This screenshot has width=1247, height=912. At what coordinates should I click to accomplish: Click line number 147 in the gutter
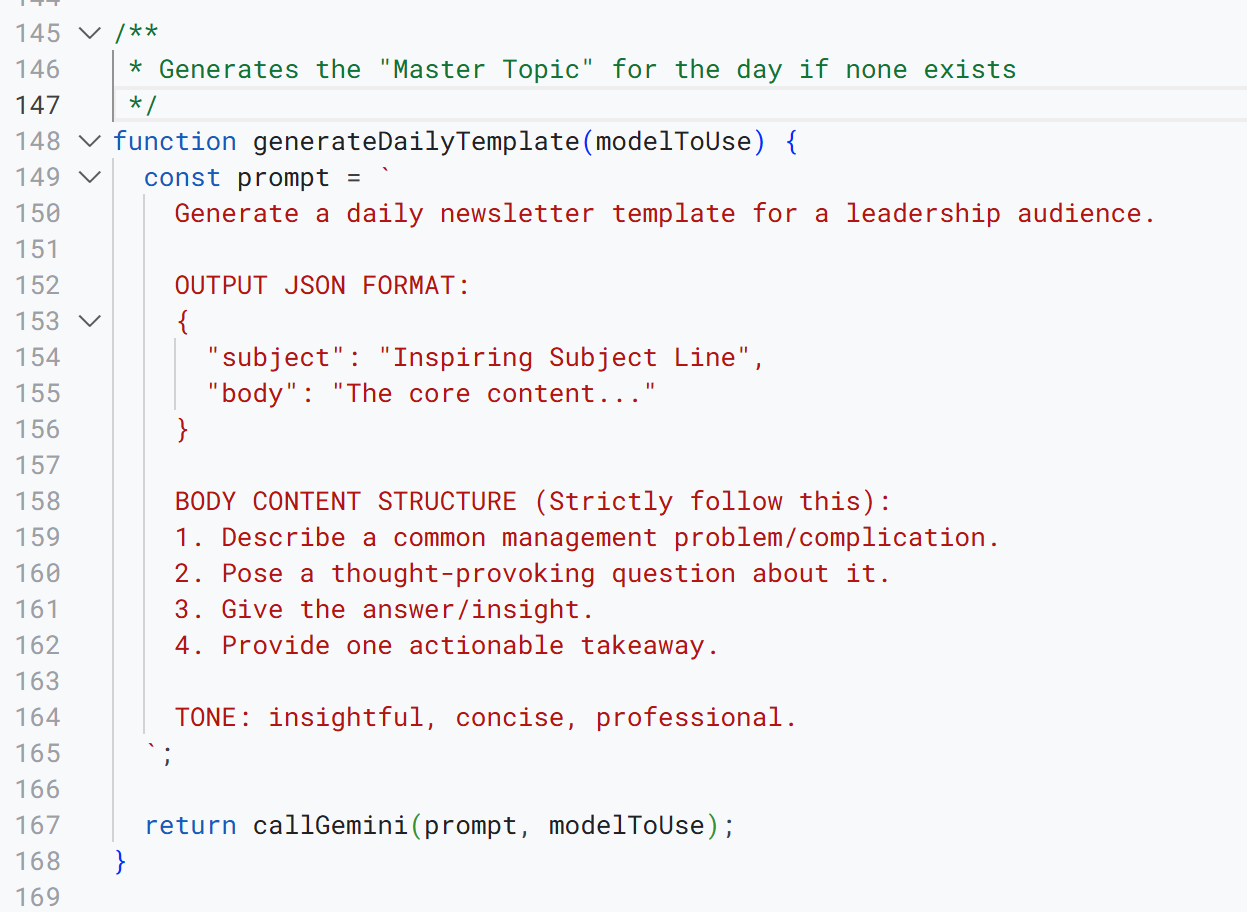(x=38, y=105)
